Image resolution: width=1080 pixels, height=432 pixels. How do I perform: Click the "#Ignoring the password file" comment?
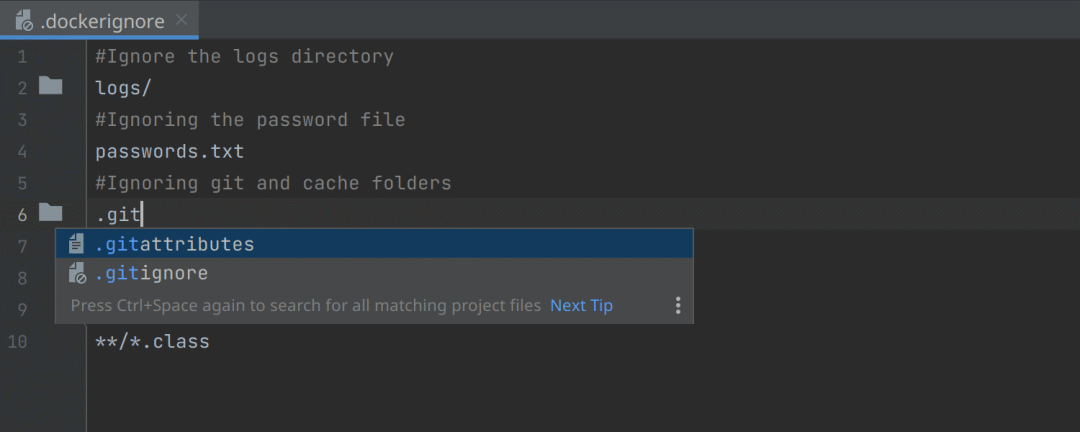[x=250, y=120]
